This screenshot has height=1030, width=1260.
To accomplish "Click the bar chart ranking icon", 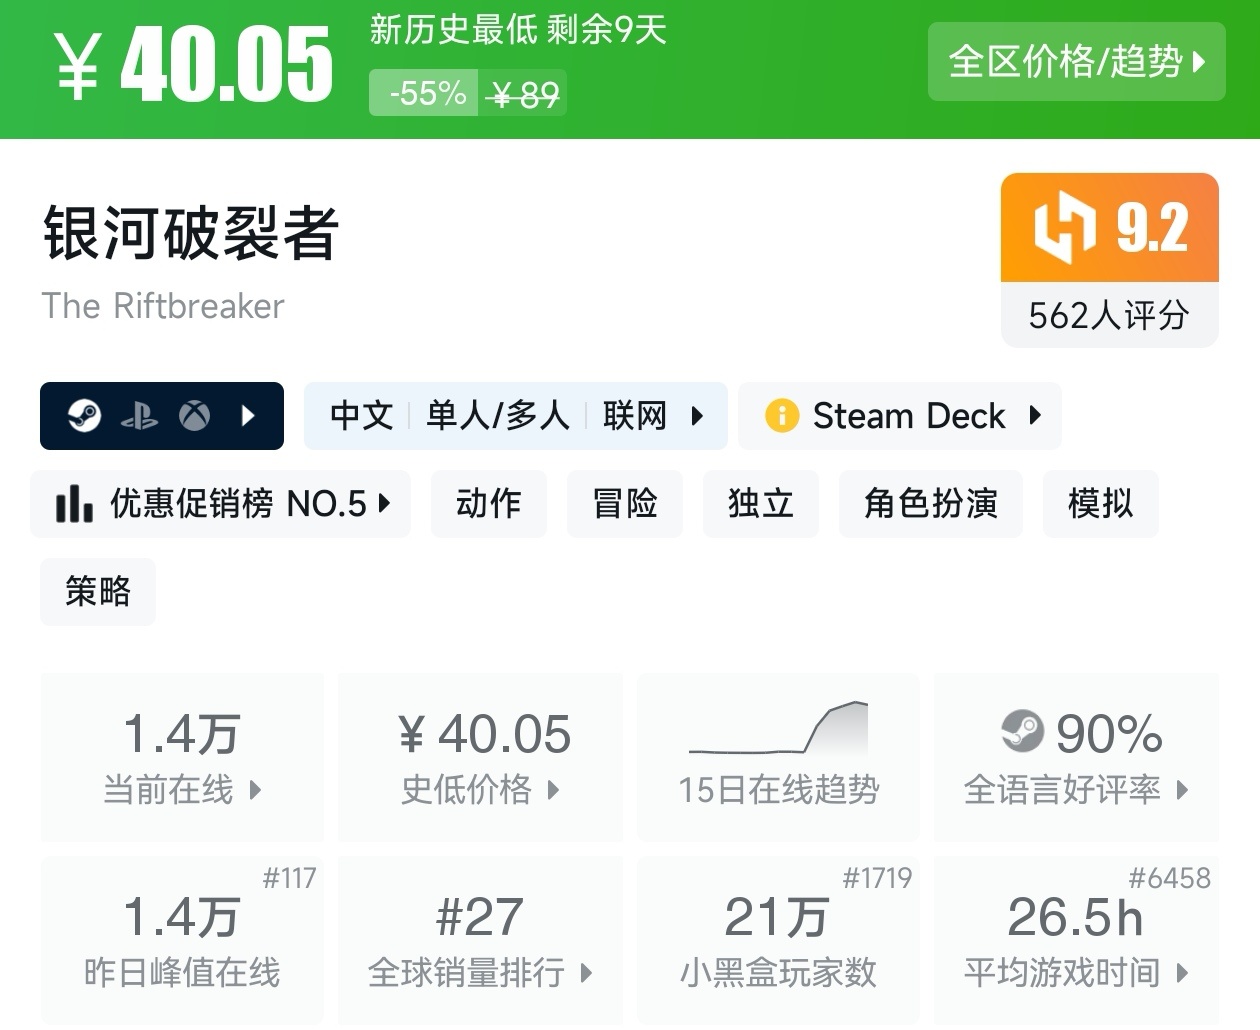I will pos(75,504).
